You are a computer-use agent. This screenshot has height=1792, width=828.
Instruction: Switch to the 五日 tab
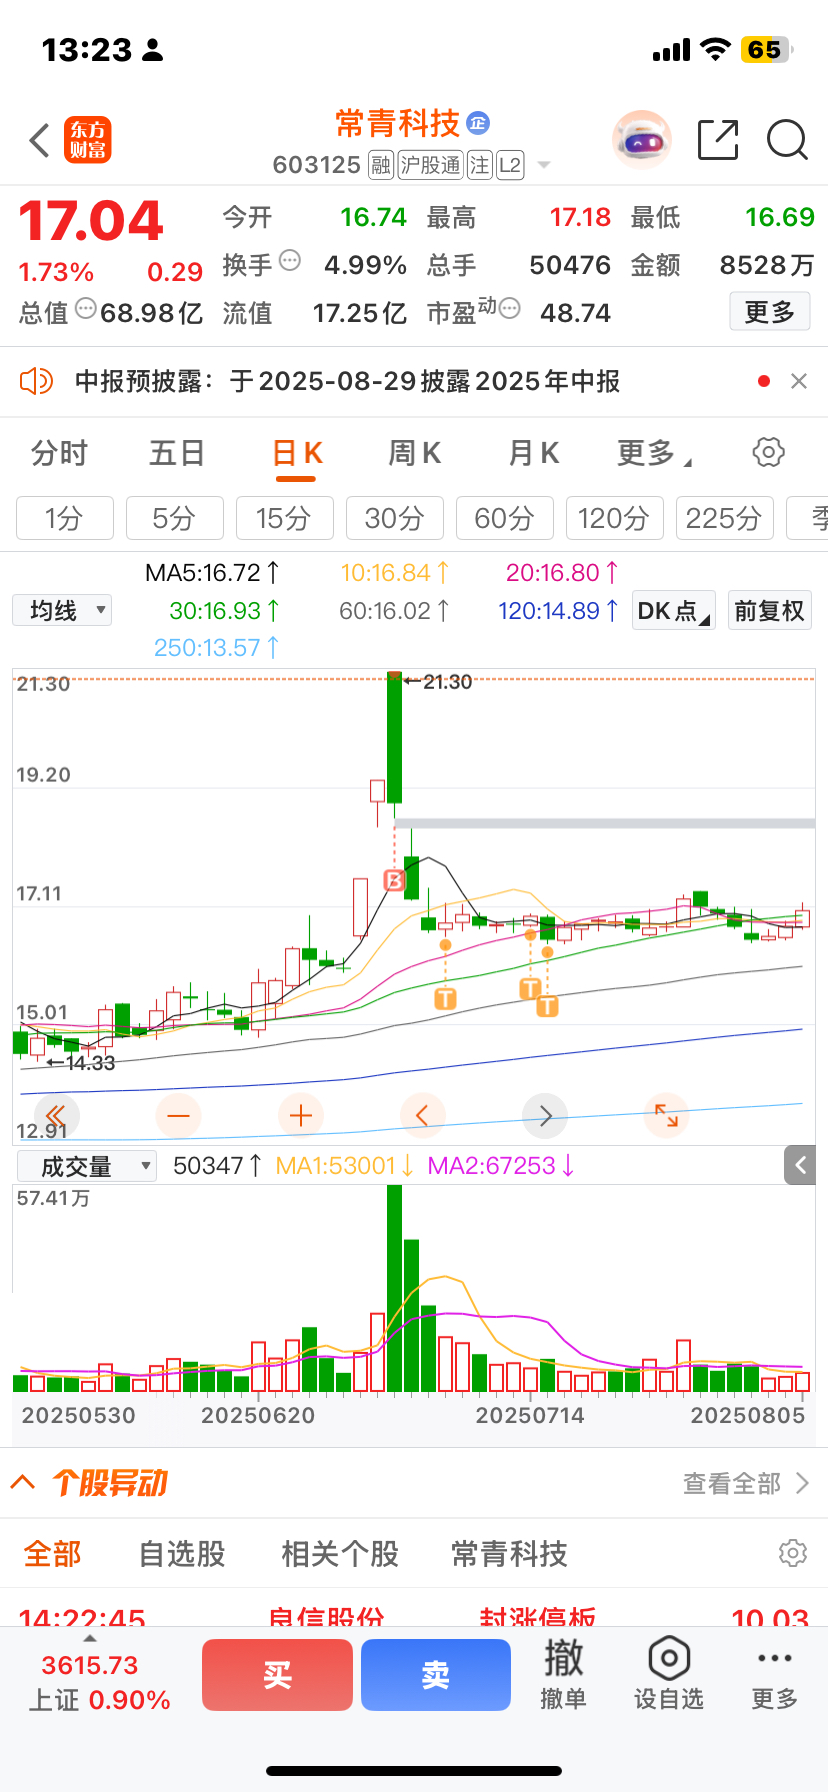(x=177, y=453)
